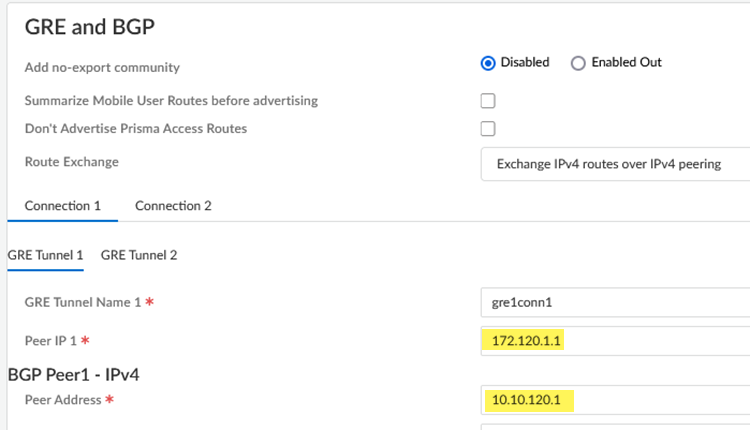Focus the Peer IP 1 field with 172.120.1.1
Image resolution: width=750 pixels, height=430 pixels.
(614, 341)
